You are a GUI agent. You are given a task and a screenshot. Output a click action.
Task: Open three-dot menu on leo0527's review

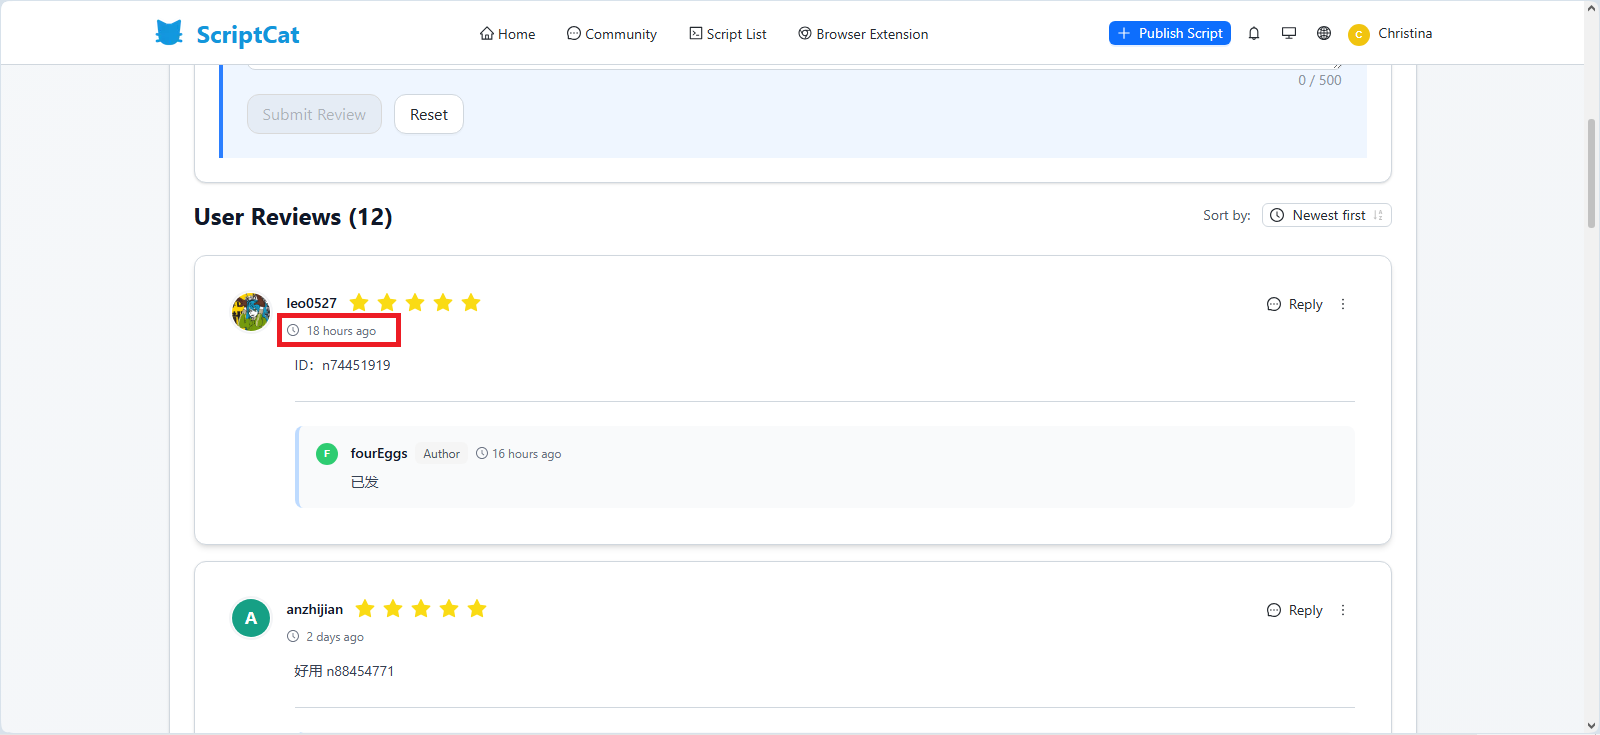click(1343, 304)
